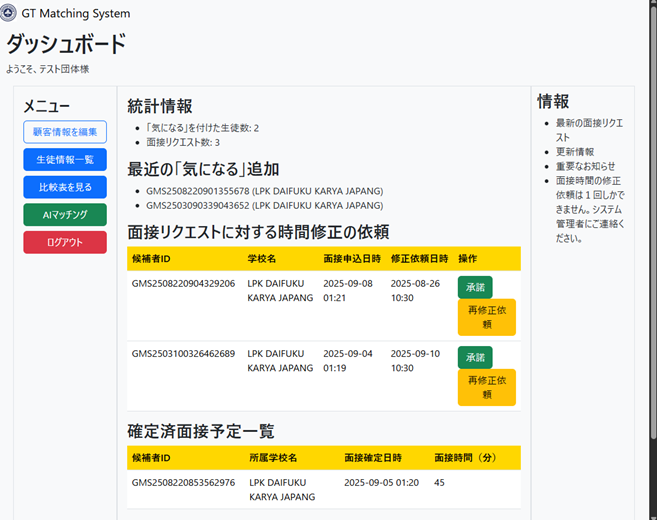Click the 顧客情報を編集 button
Image resolution: width=657 pixels, height=520 pixels.
(x=65, y=132)
